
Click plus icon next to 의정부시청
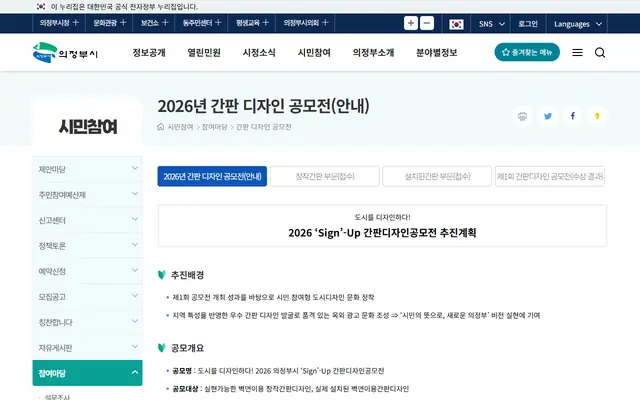[x=76, y=22]
